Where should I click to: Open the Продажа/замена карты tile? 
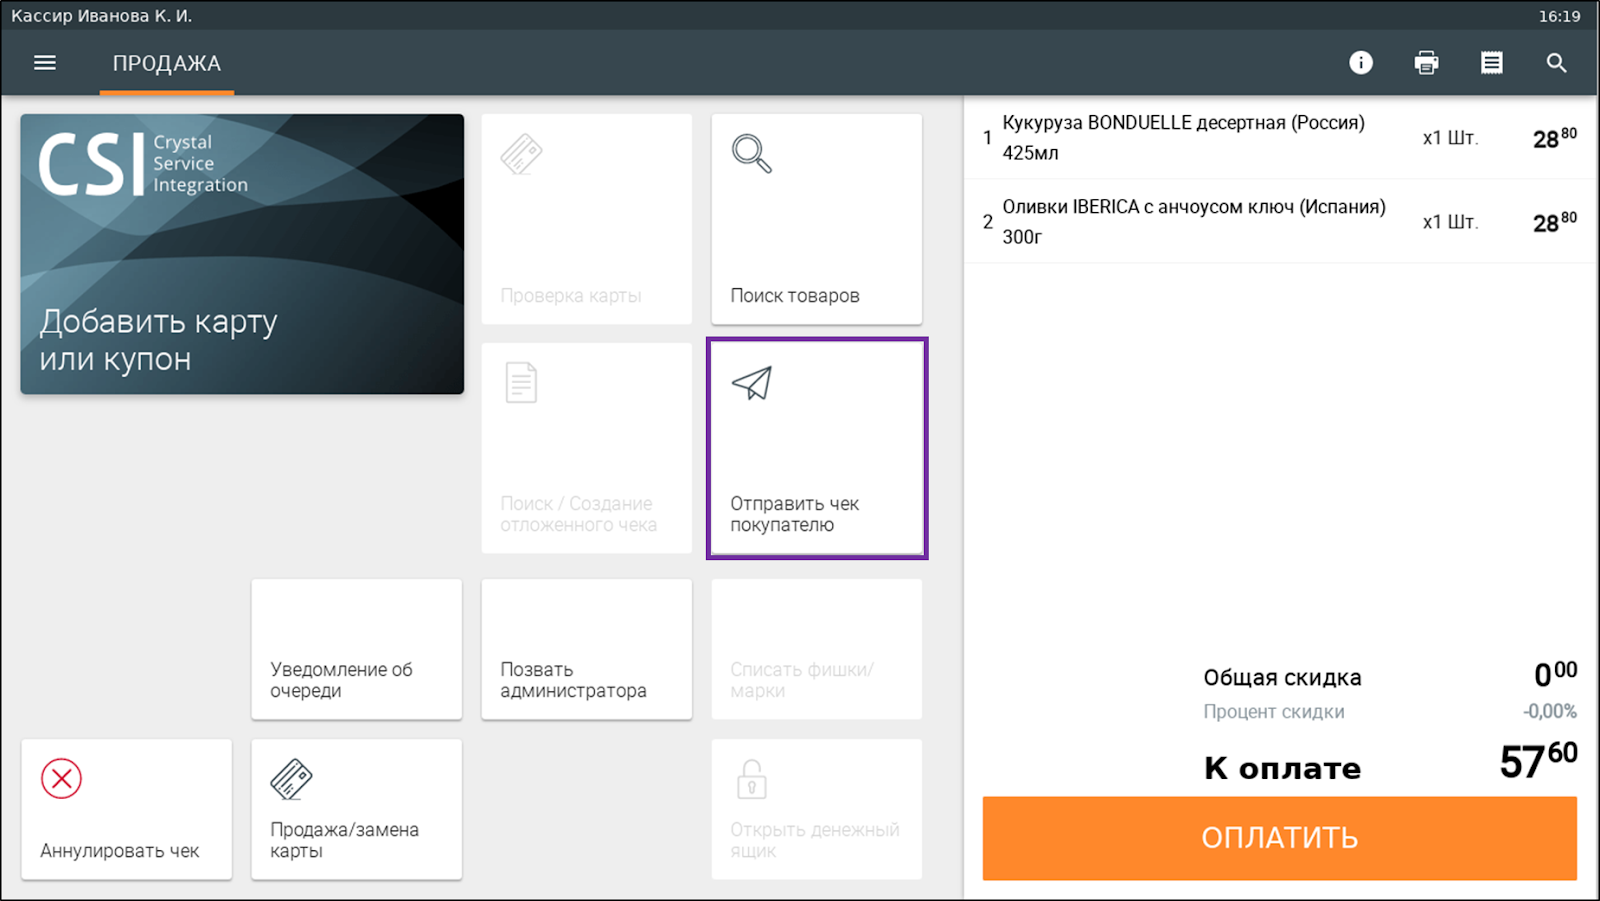tap(357, 810)
